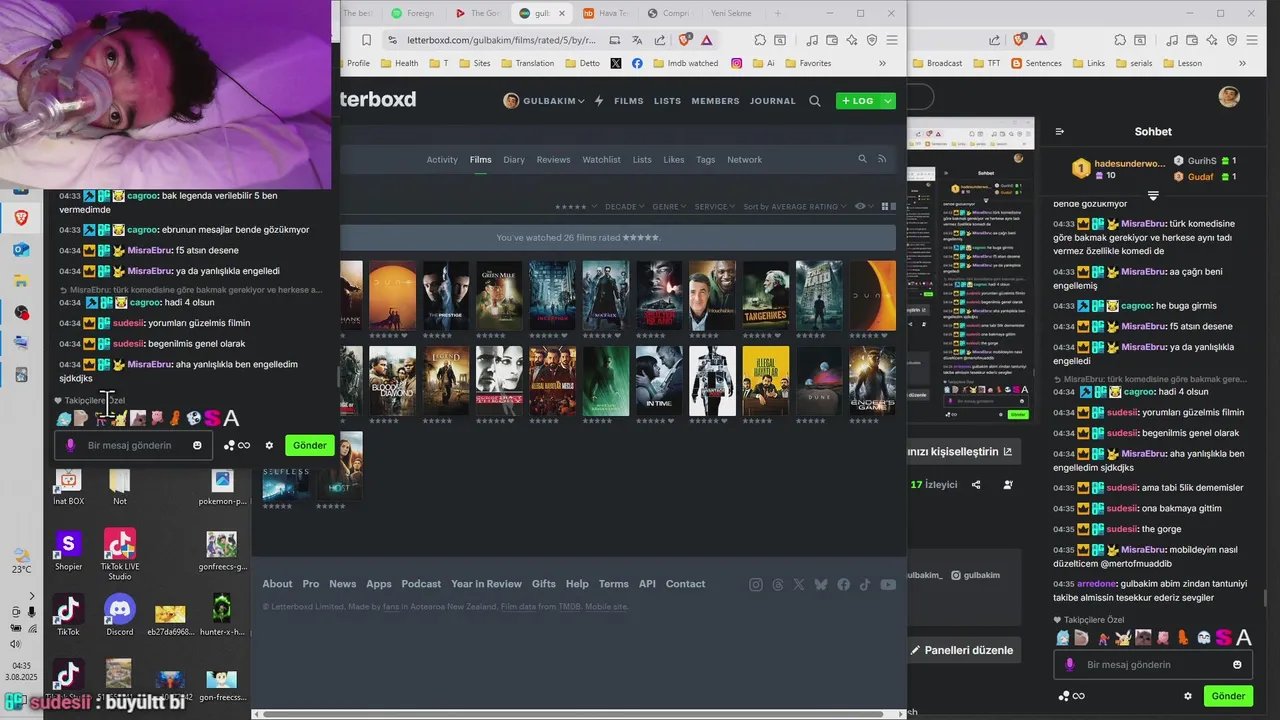This screenshot has width=1280, height=720.
Task: Switch to the Yeni Sekme browser tab
Action: [x=731, y=13]
